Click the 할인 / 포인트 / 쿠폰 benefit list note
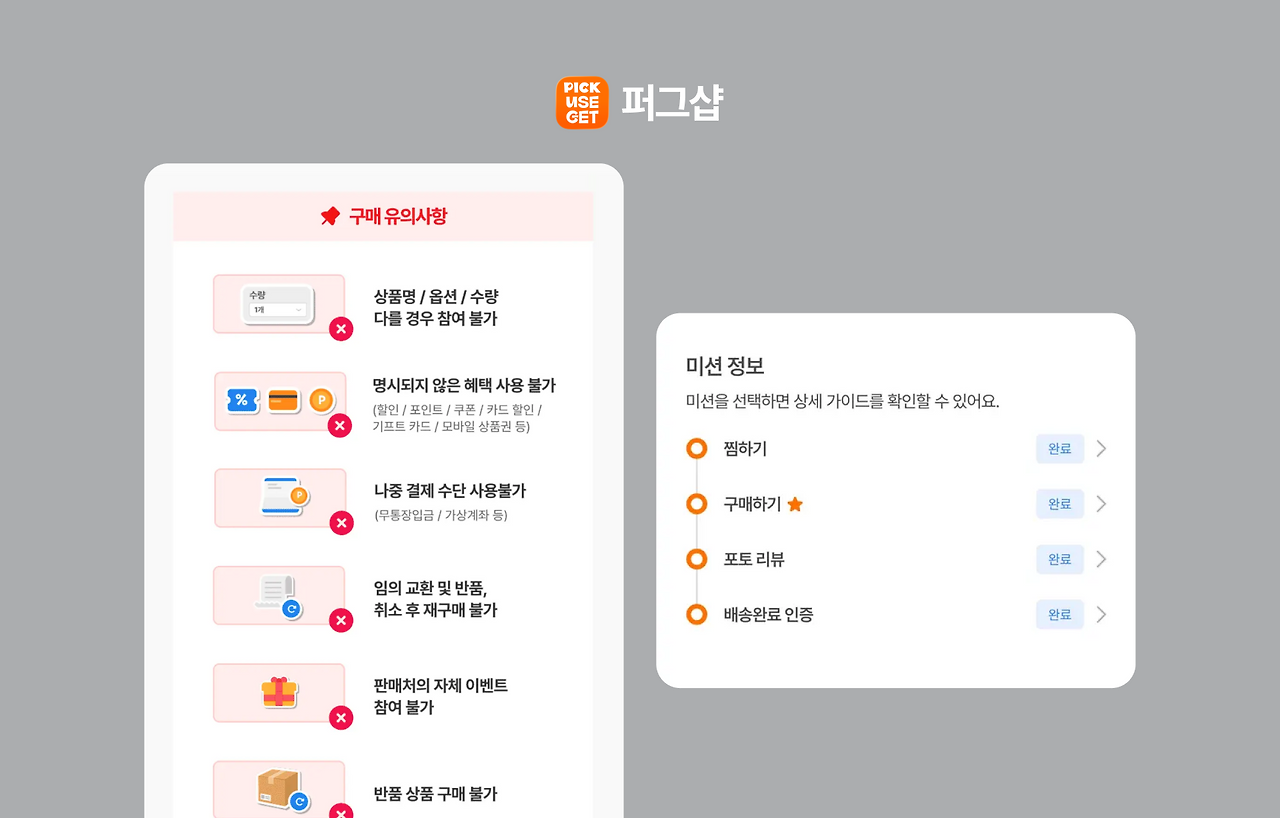The width and height of the screenshot is (1280, 818). pyautogui.click(x=458, y=418)
